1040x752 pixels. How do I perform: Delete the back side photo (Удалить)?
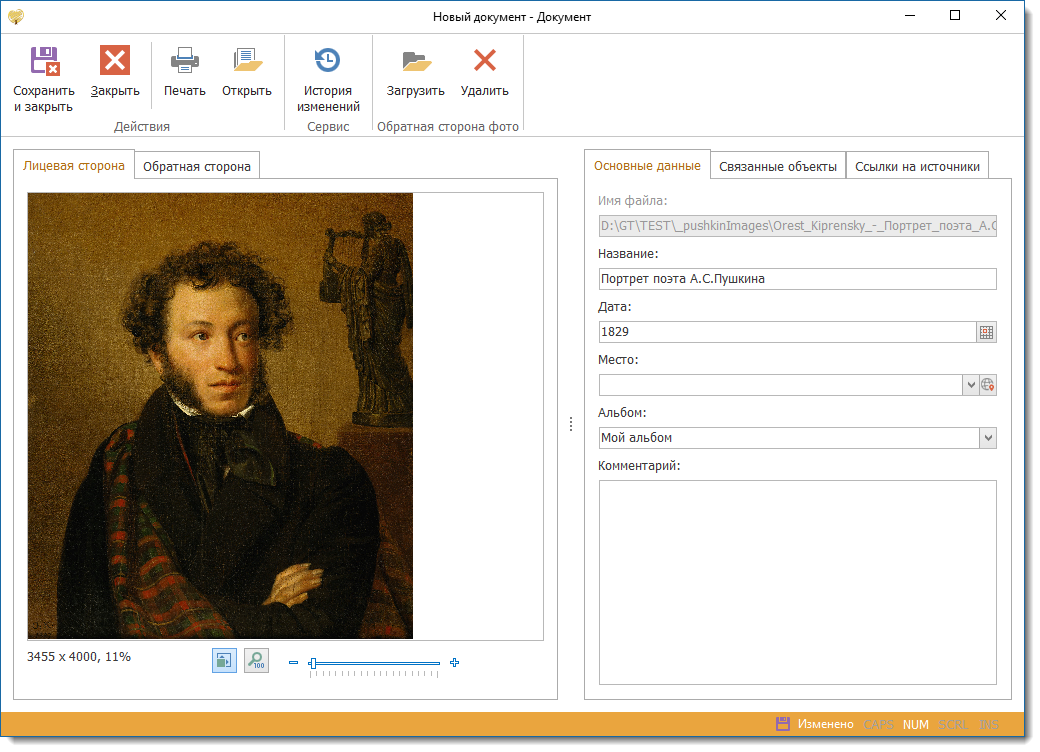coord(485,62)
